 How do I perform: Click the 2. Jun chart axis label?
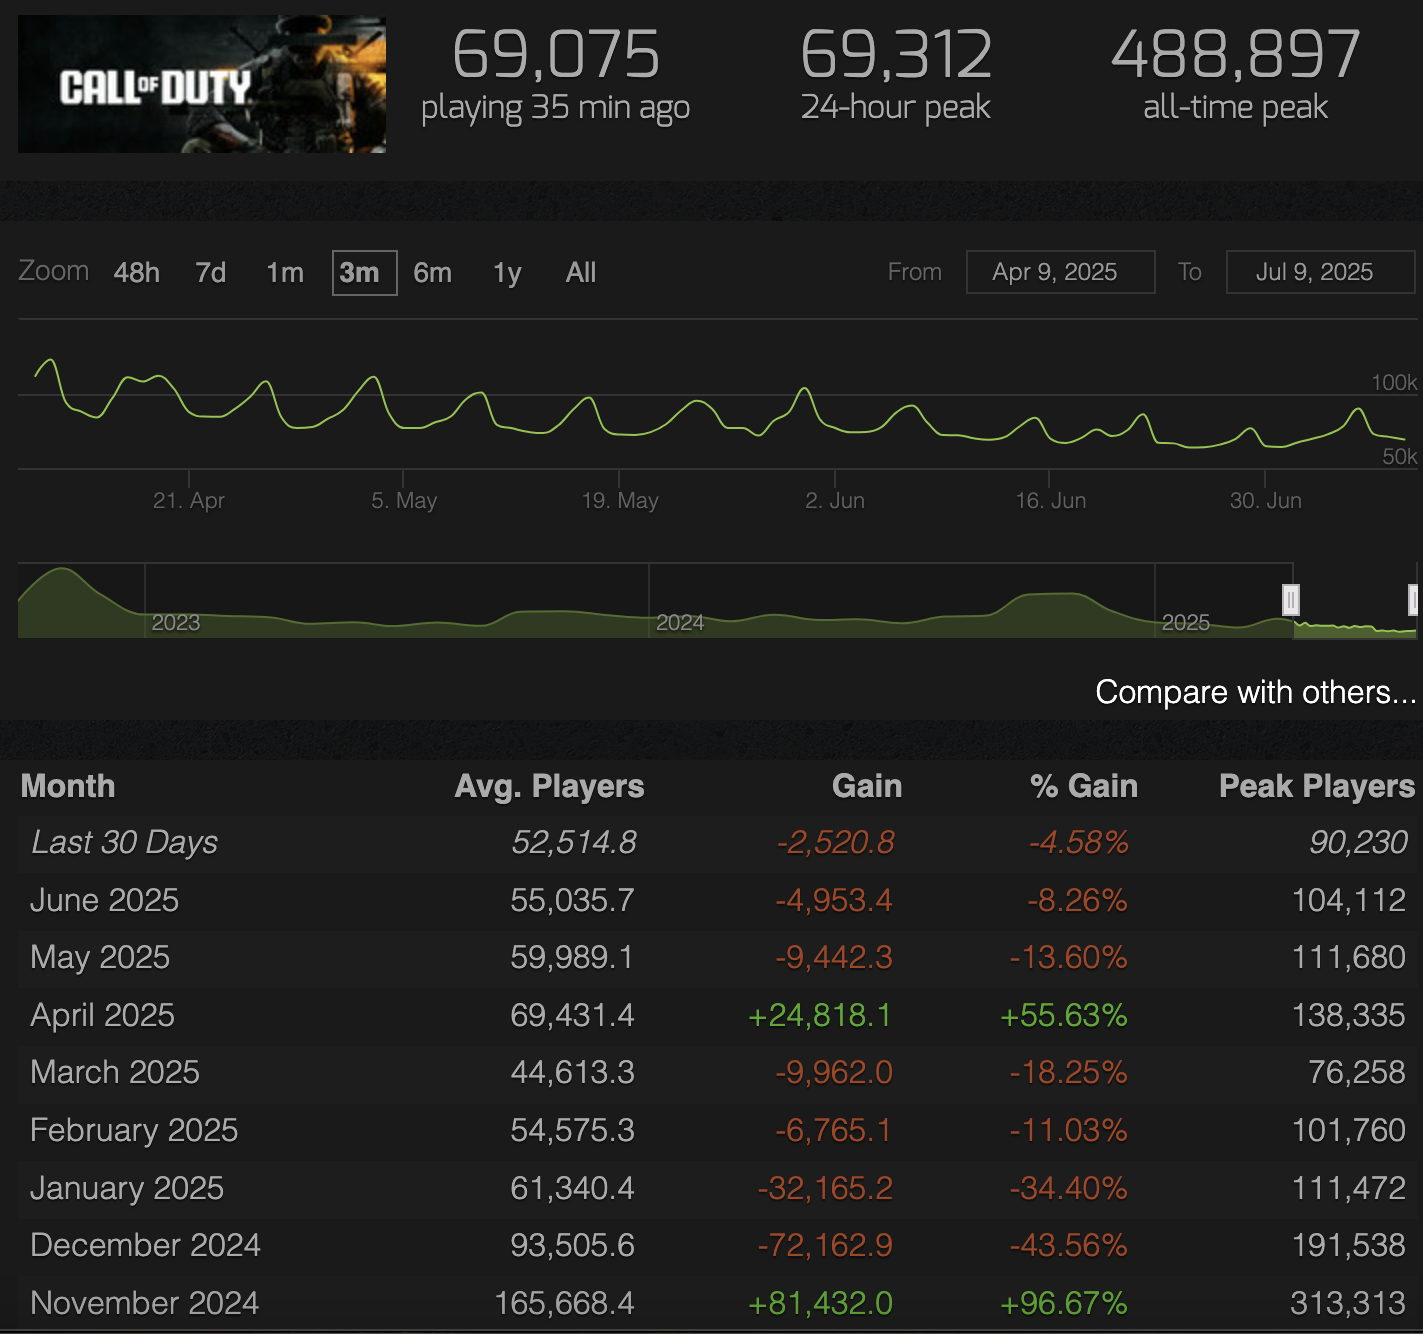(x=835, y=500)
